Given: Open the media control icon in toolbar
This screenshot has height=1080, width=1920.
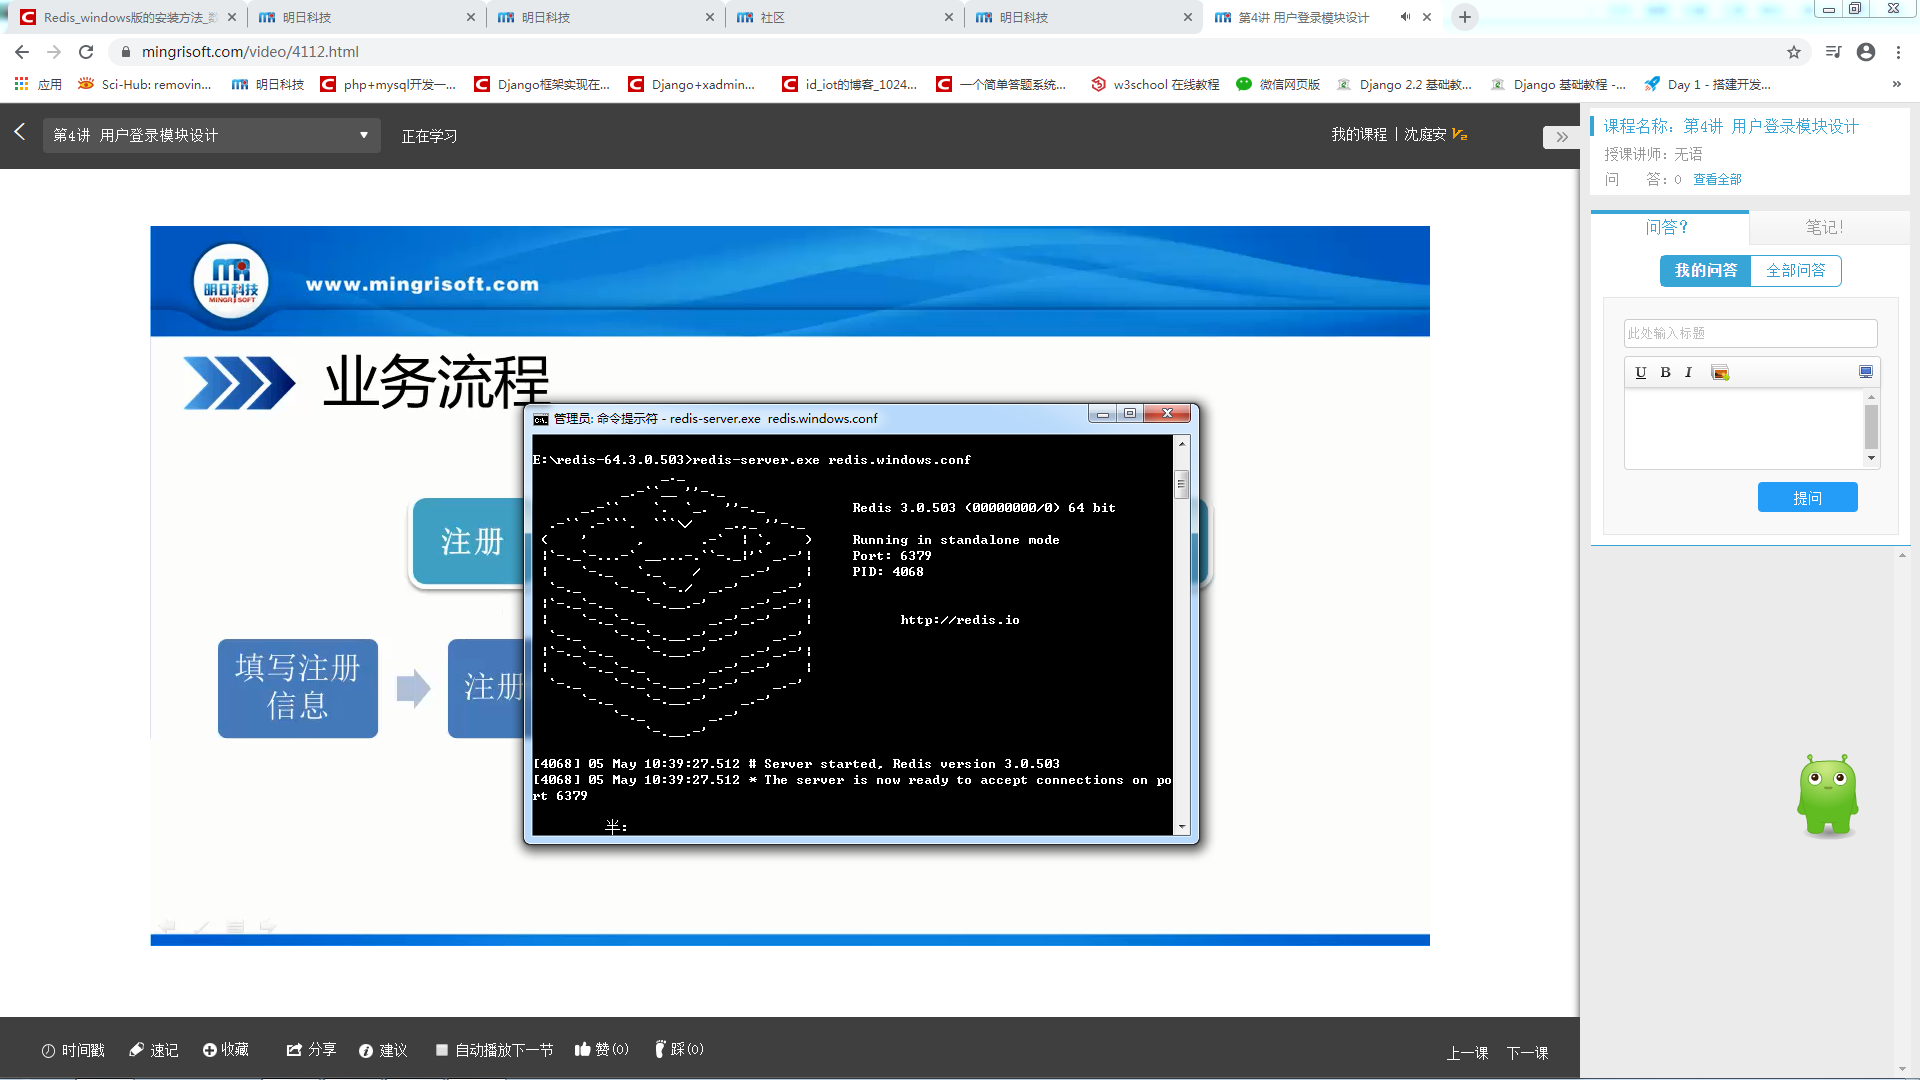Looking at the screenshot, I should point(1833,52).
